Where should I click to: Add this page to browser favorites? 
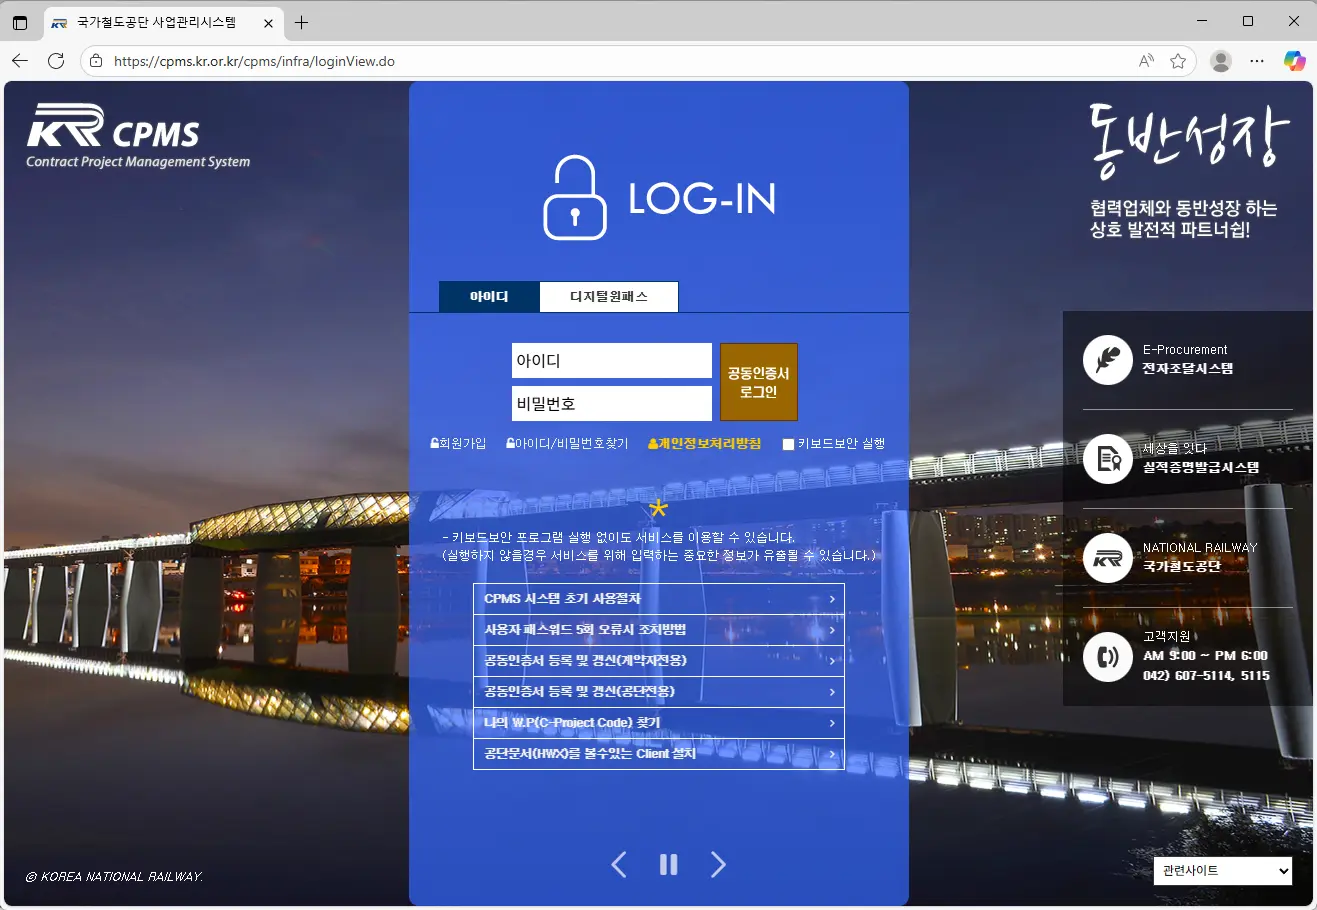coord(1178,61)
